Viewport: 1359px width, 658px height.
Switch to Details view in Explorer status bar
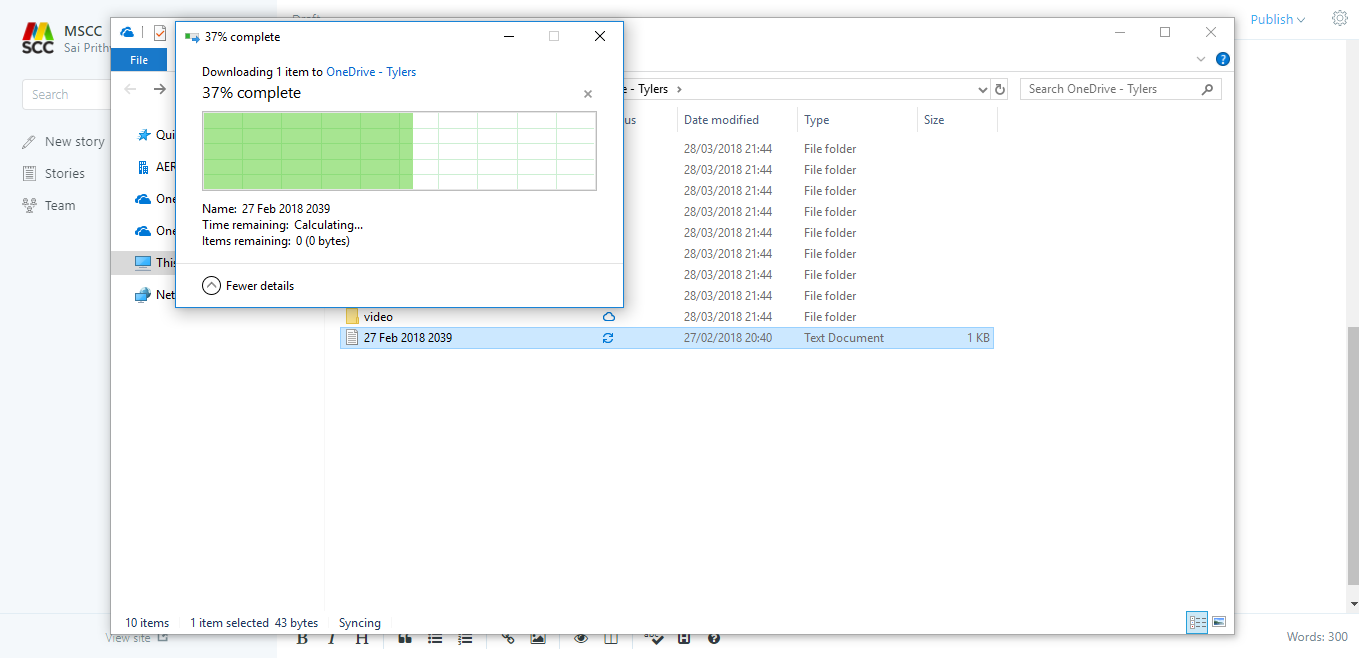[1197, 622]
